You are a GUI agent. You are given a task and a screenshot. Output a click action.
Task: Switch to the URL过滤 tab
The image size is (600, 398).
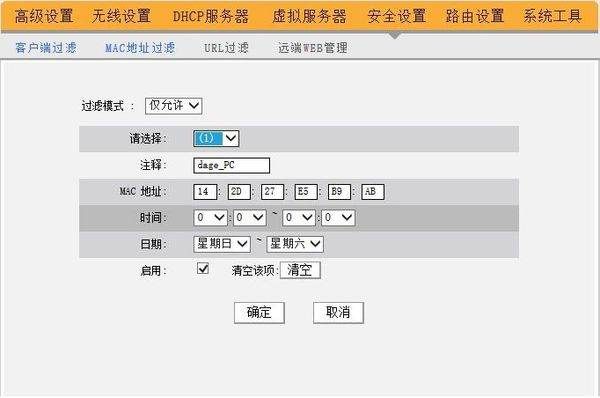(x=226, y=48)
